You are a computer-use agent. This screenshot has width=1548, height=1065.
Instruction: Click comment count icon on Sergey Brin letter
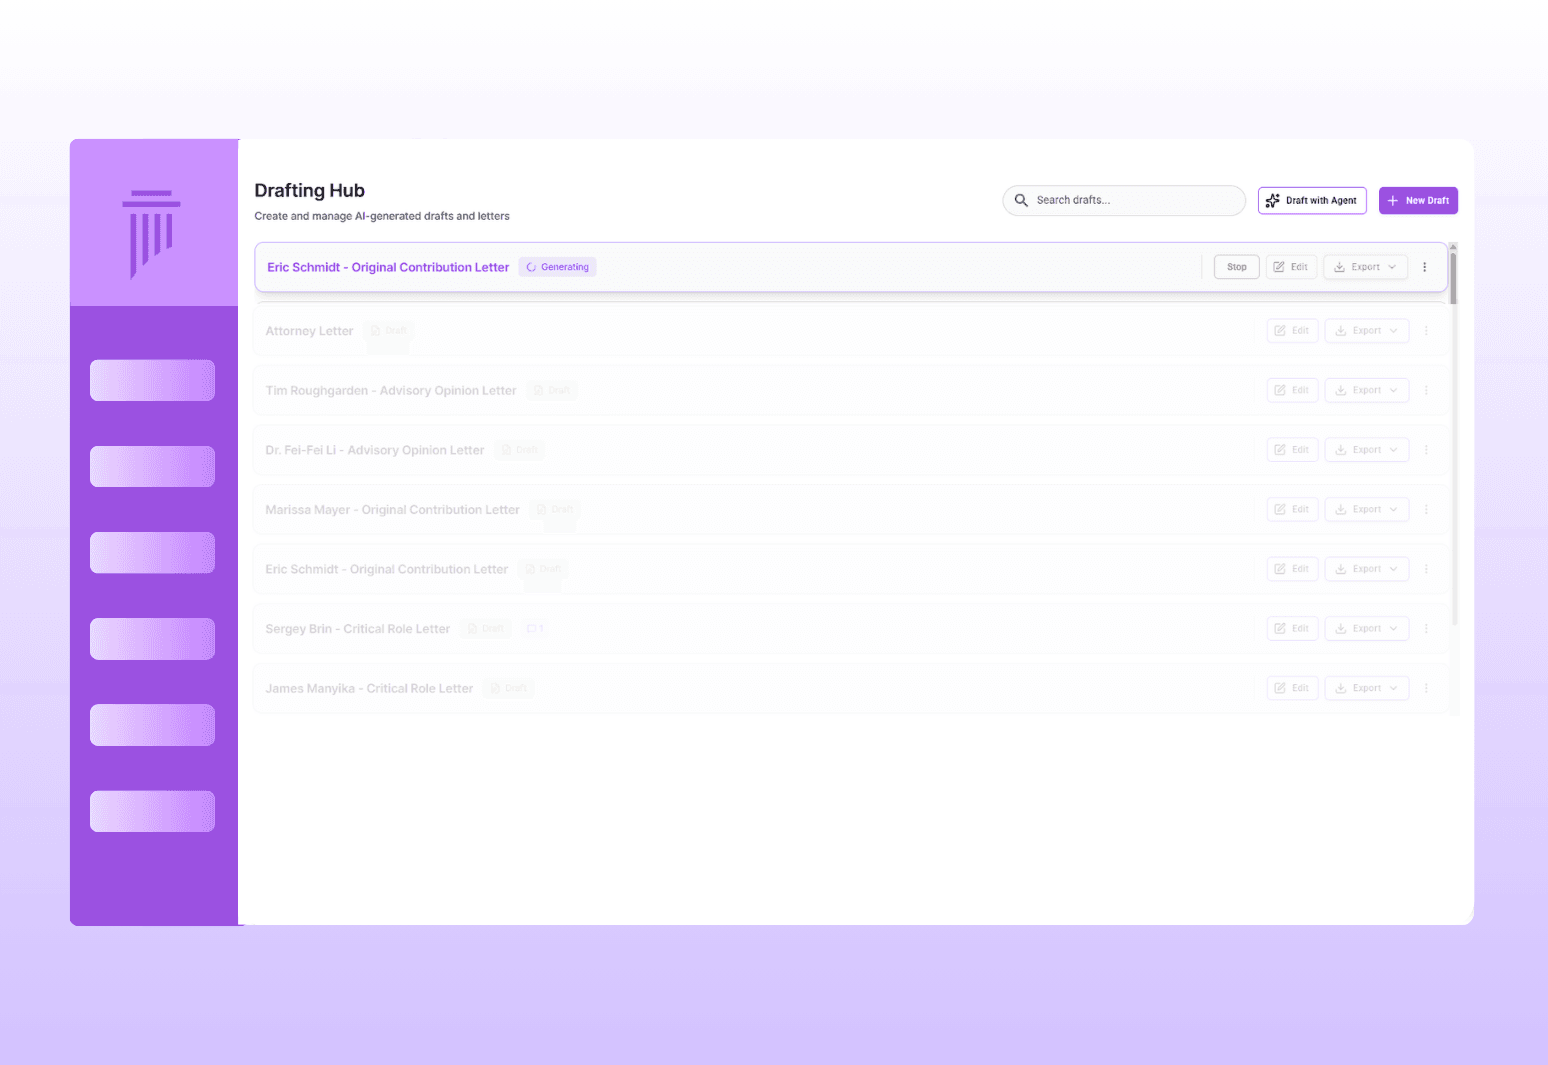point(535,628)
